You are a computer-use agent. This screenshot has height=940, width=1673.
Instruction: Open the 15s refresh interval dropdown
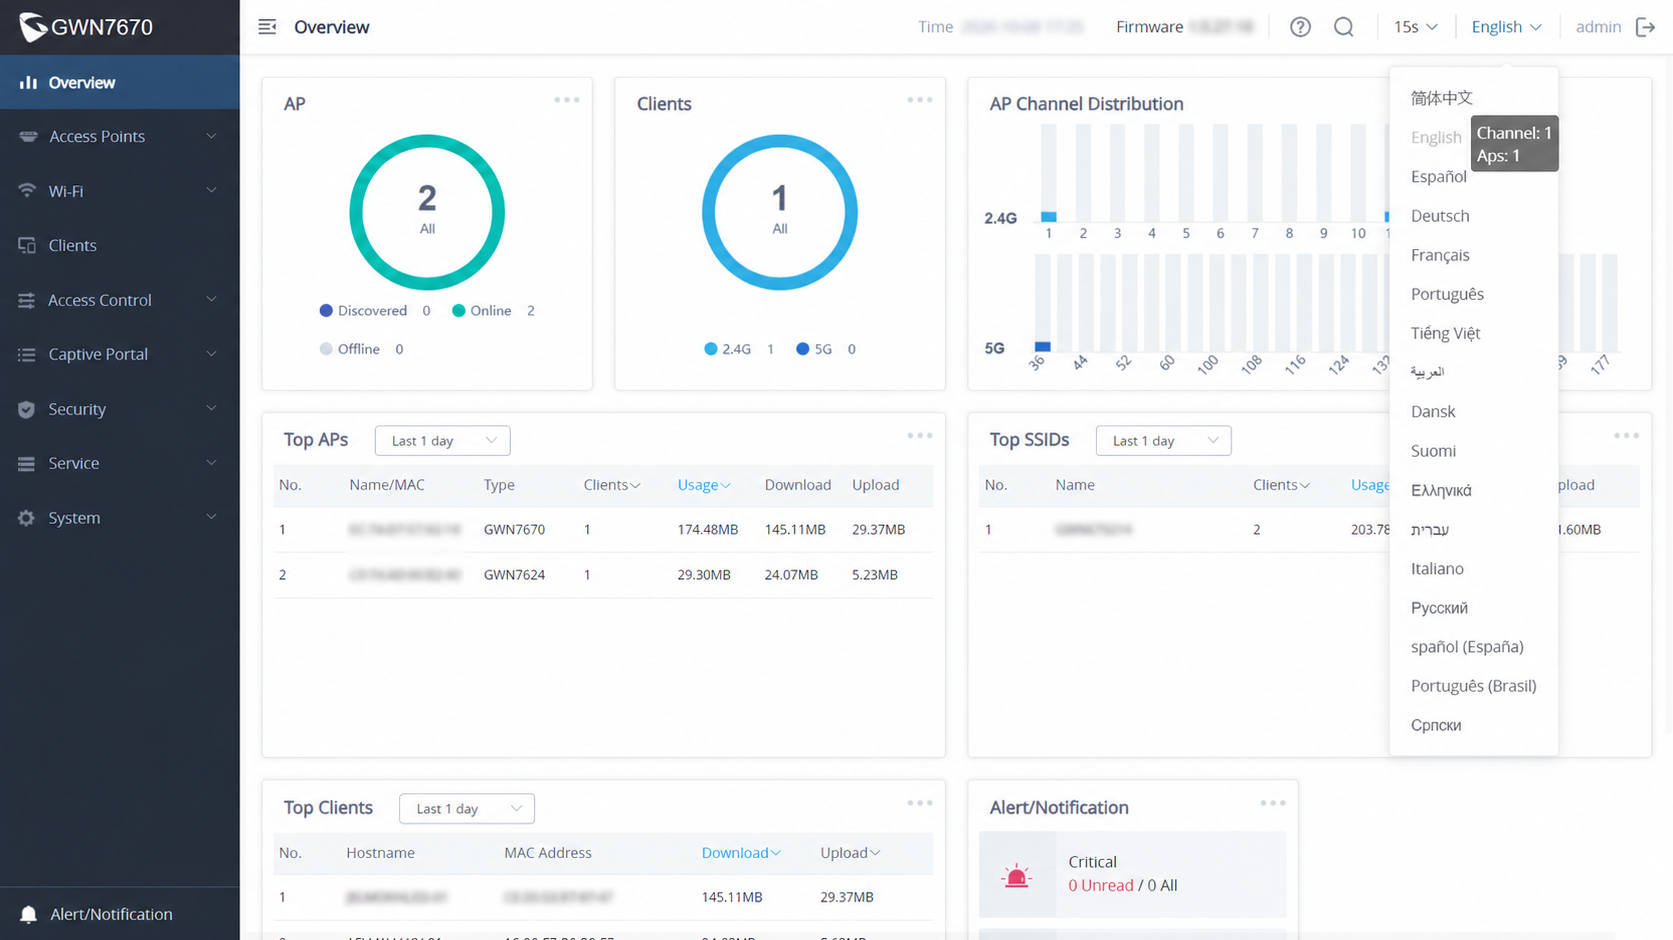(x=1415, y=27)
